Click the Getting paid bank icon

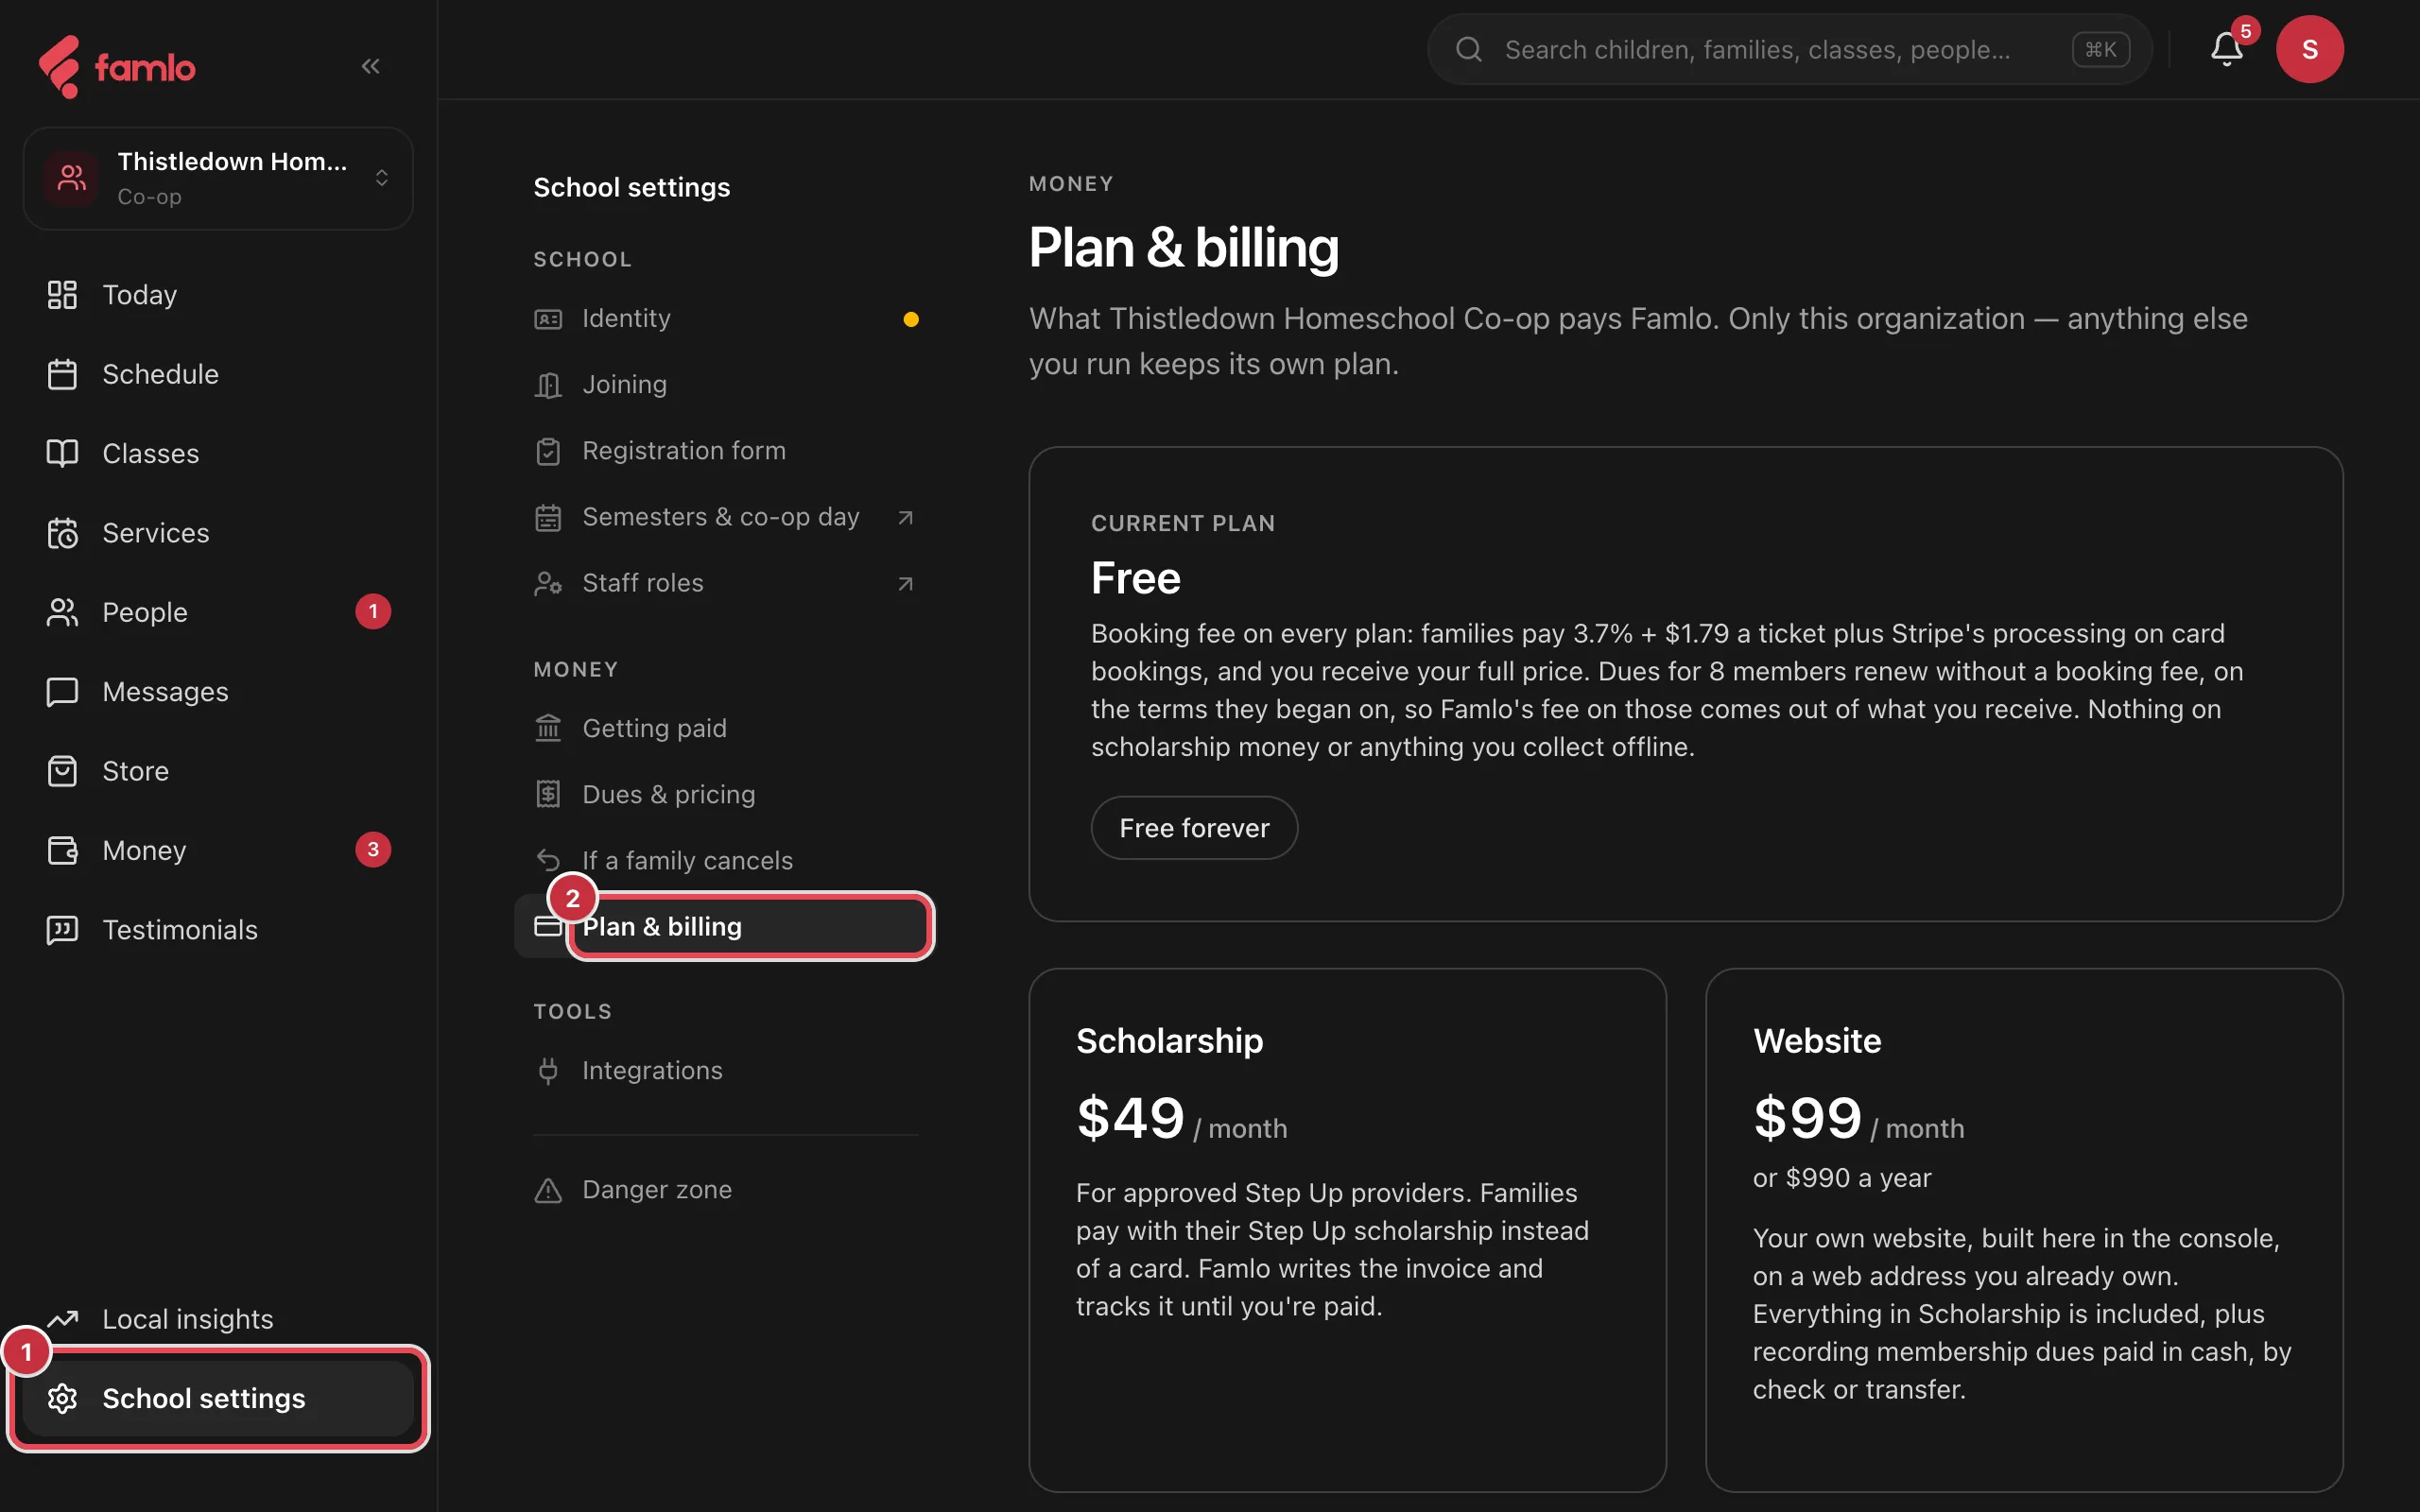pyautogui.click(x=548, y=728)
